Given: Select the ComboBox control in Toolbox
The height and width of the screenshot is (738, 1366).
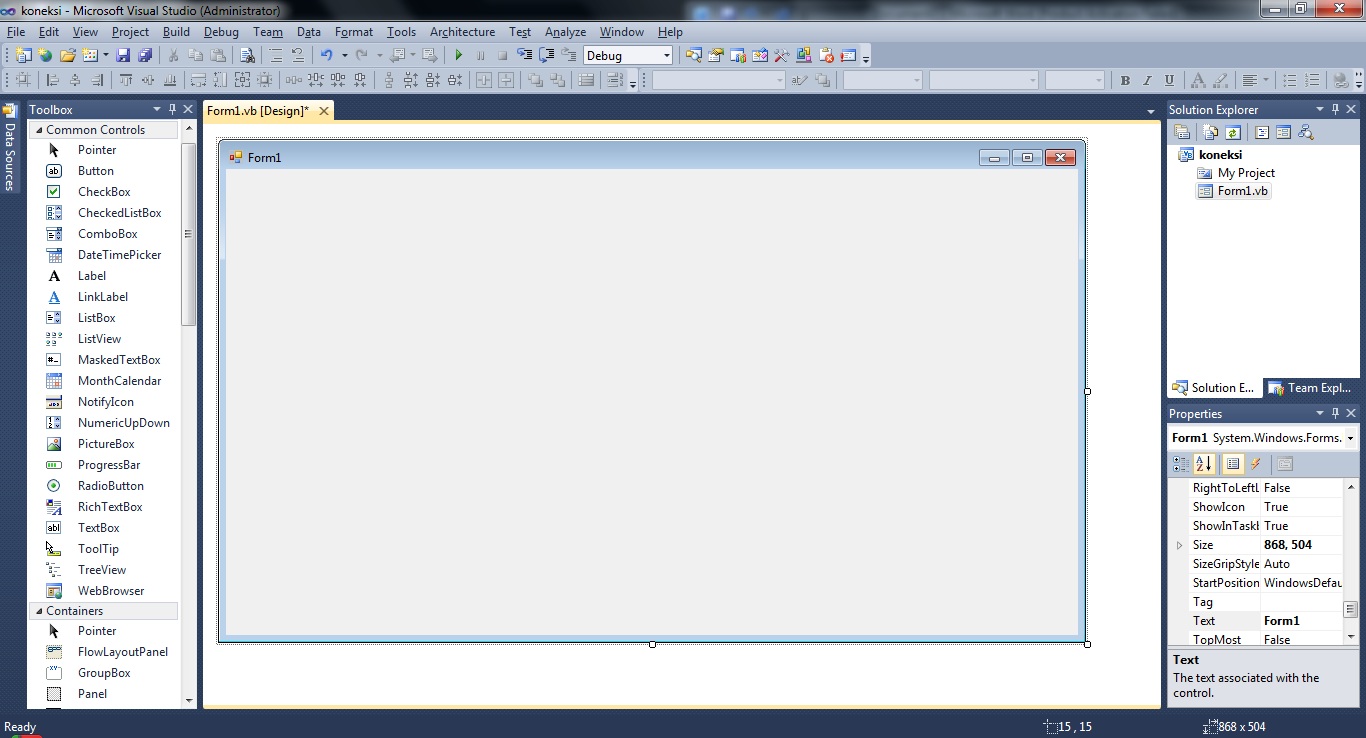Looking at the screenshot, I should click(x=107, y=234).
